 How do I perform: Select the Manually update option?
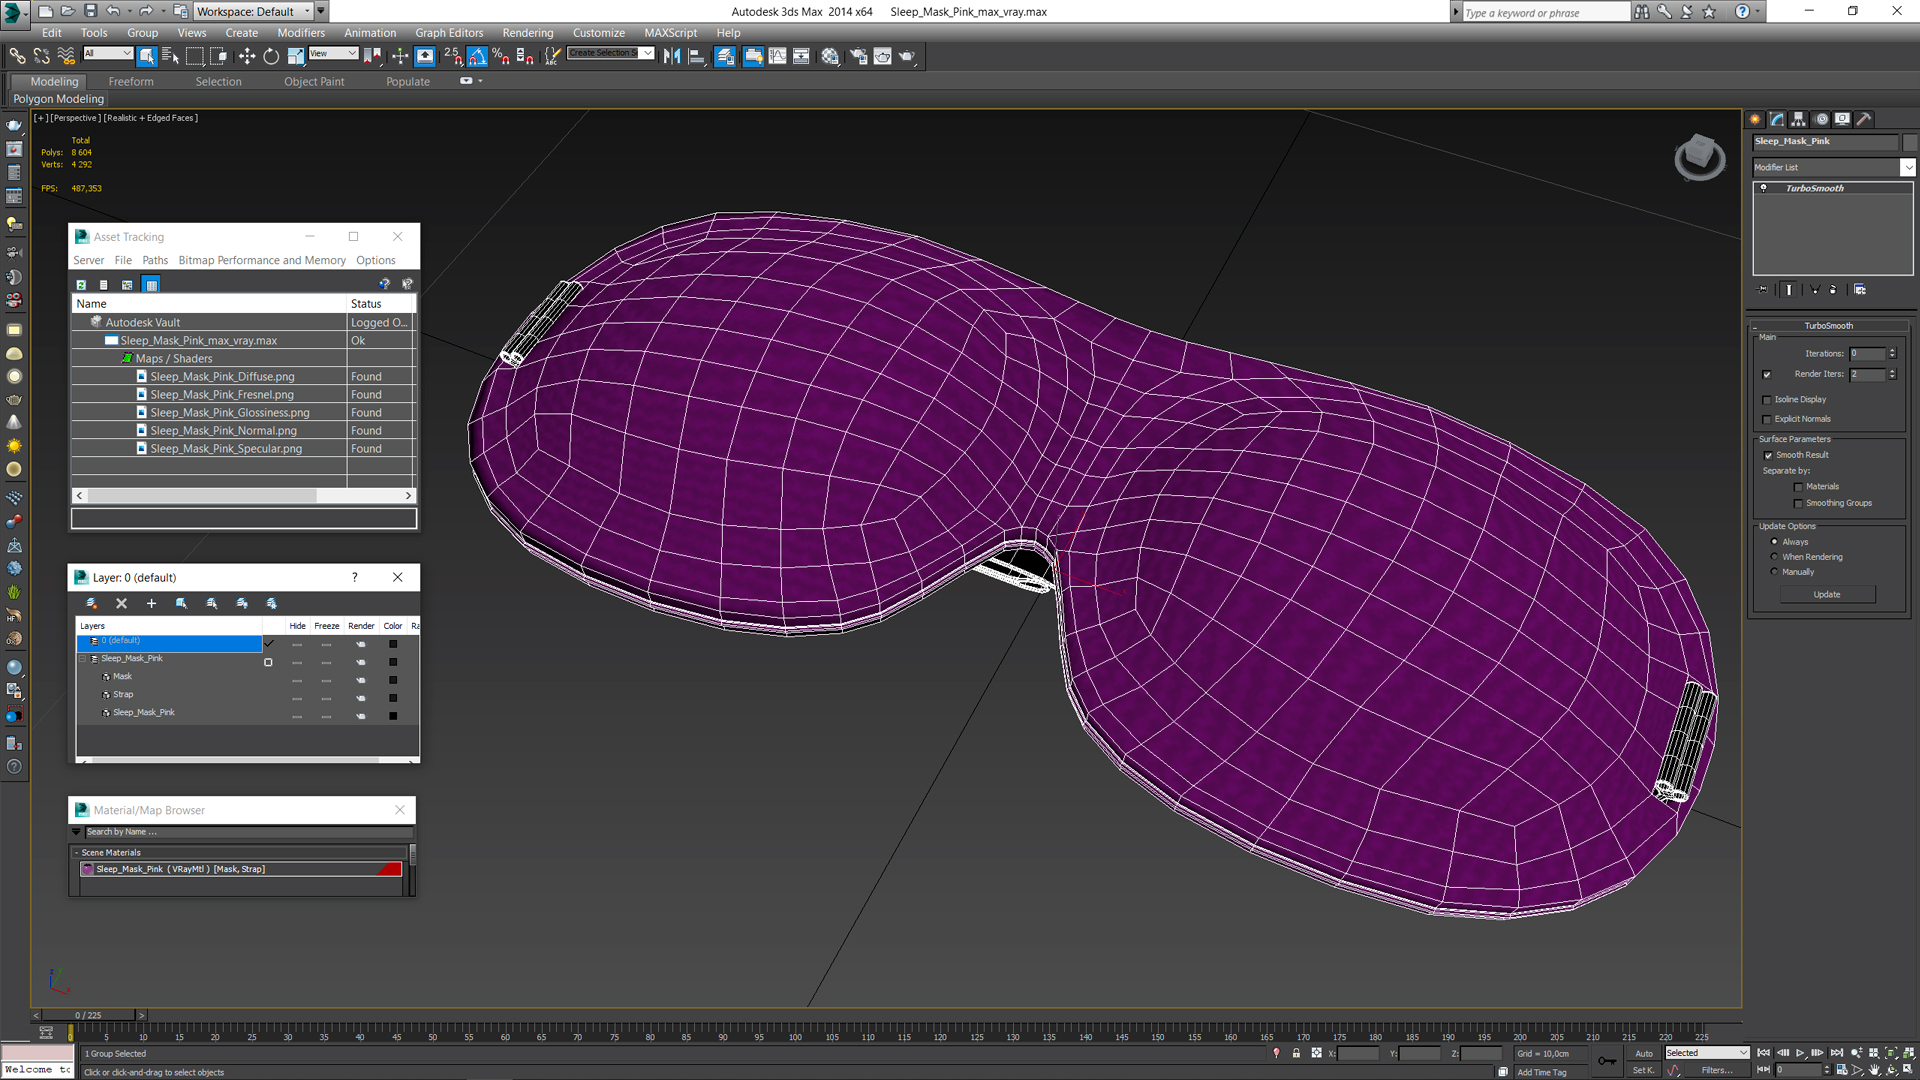point(1774,572)
